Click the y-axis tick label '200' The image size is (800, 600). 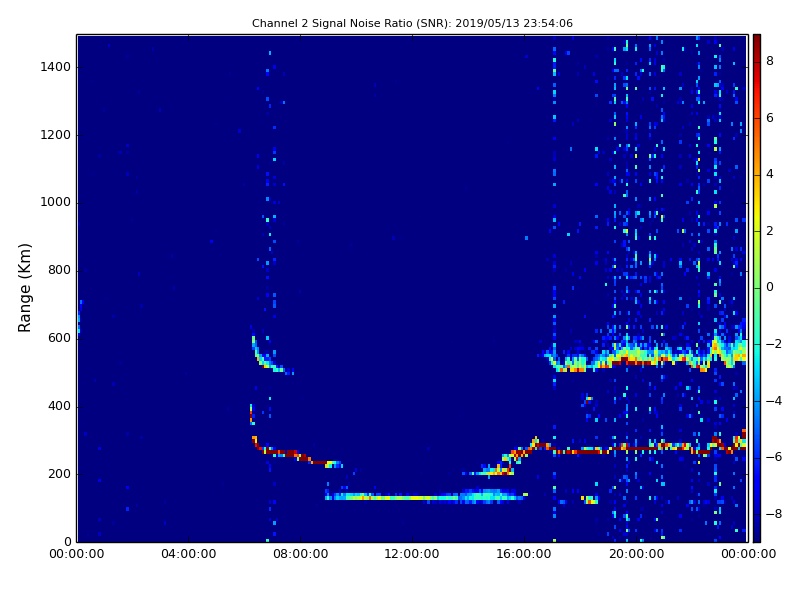59,474
